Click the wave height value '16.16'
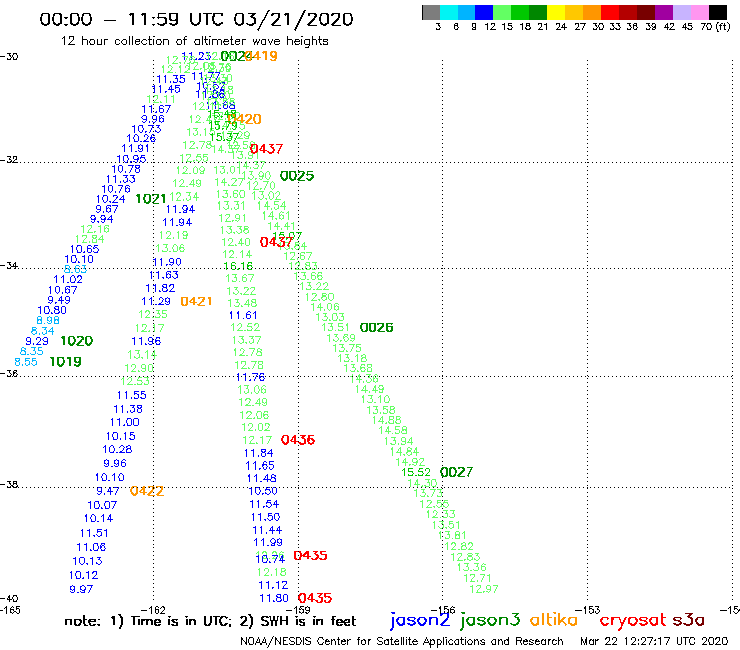The height and width of the screenshot is (650, 740). pyautogui.click(x=238, y=266)
